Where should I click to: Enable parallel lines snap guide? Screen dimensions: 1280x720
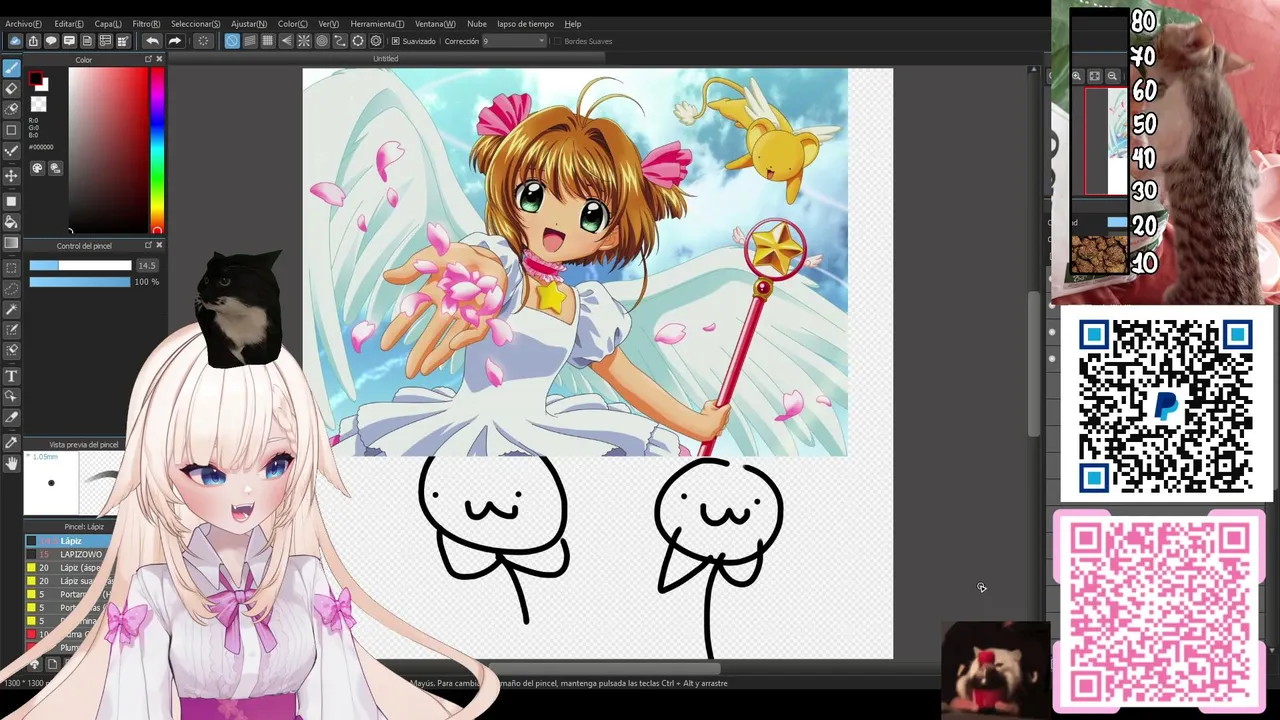[250, 41]
